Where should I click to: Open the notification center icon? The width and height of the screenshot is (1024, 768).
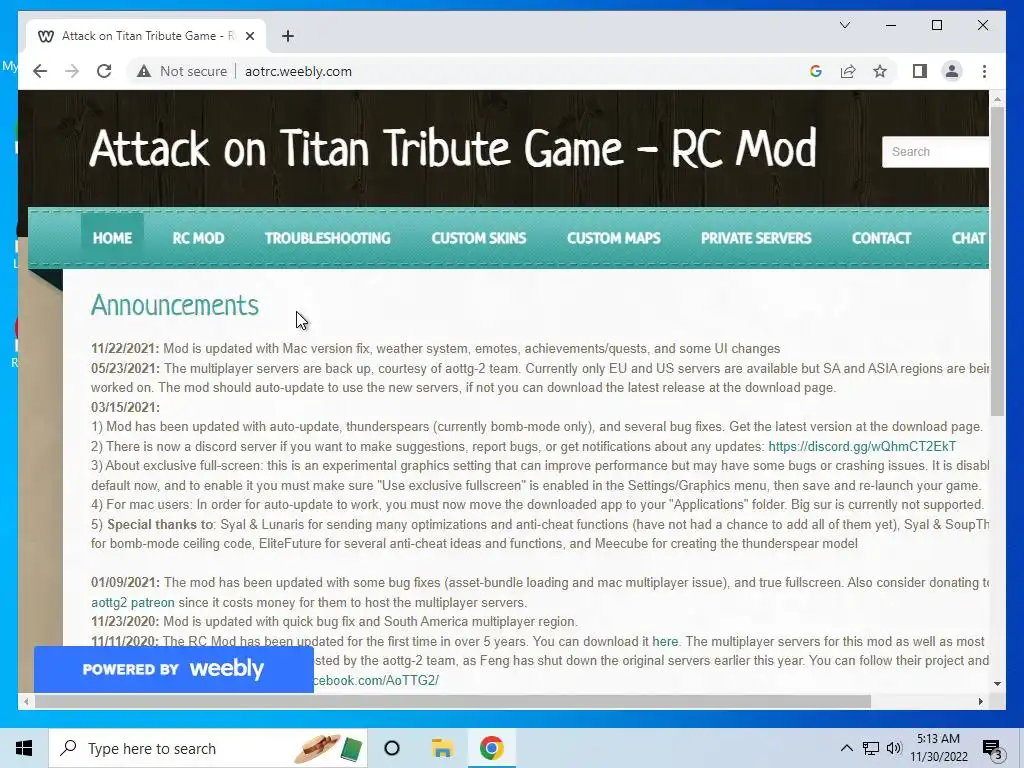pos(993,748)
